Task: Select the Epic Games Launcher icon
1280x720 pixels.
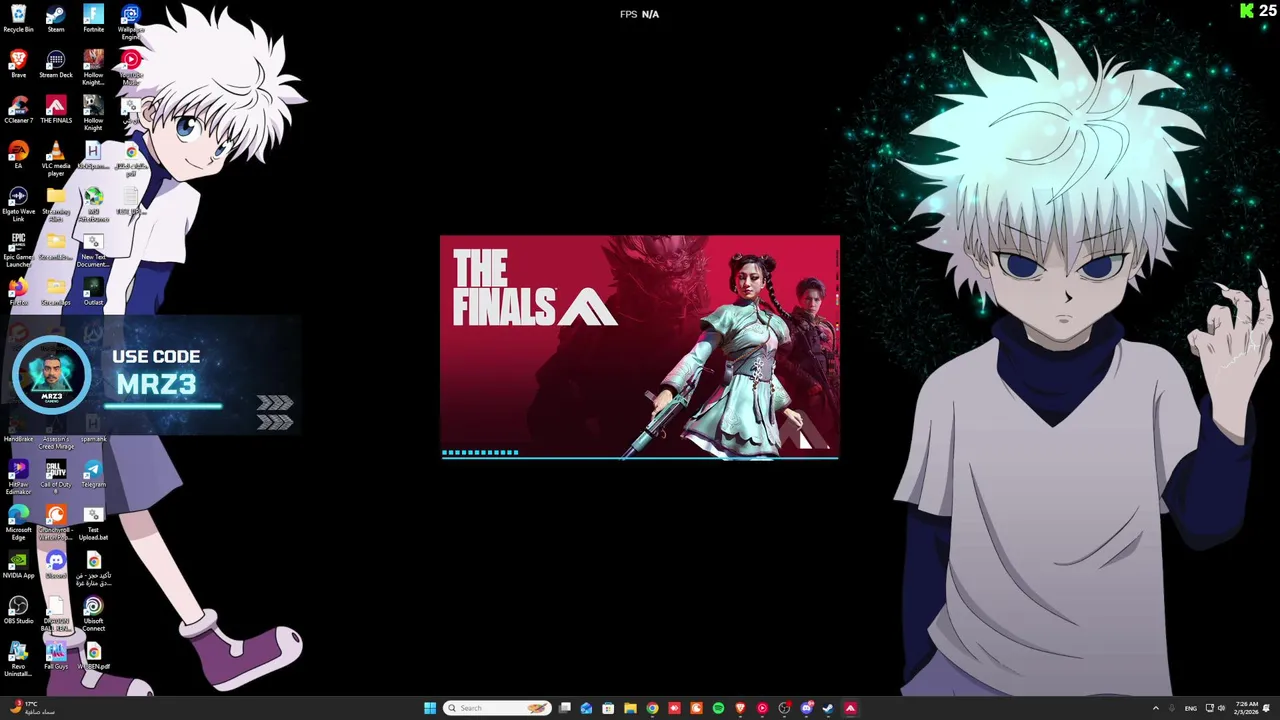Action: click(x=18, y=250)
